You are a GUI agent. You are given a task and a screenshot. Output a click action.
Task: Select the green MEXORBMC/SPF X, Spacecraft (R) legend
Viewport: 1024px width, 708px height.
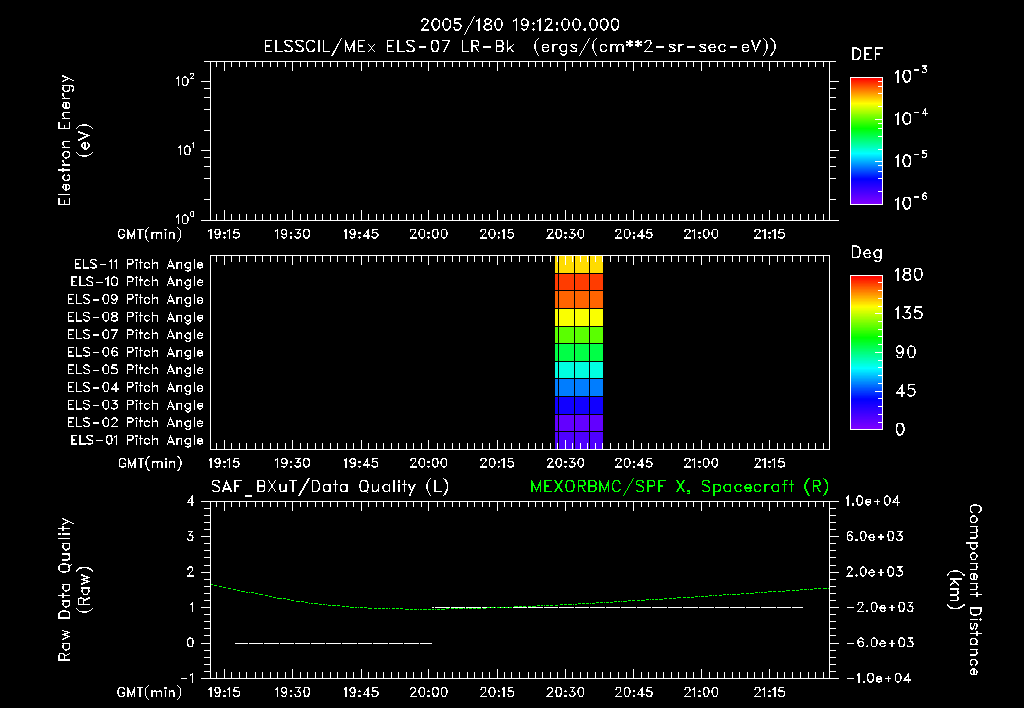pos(679,487)
